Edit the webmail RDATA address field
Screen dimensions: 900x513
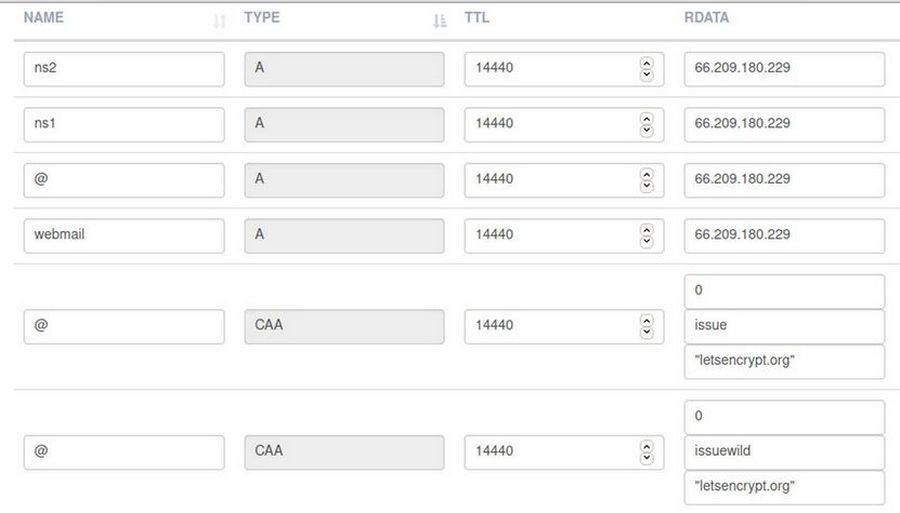784,235
